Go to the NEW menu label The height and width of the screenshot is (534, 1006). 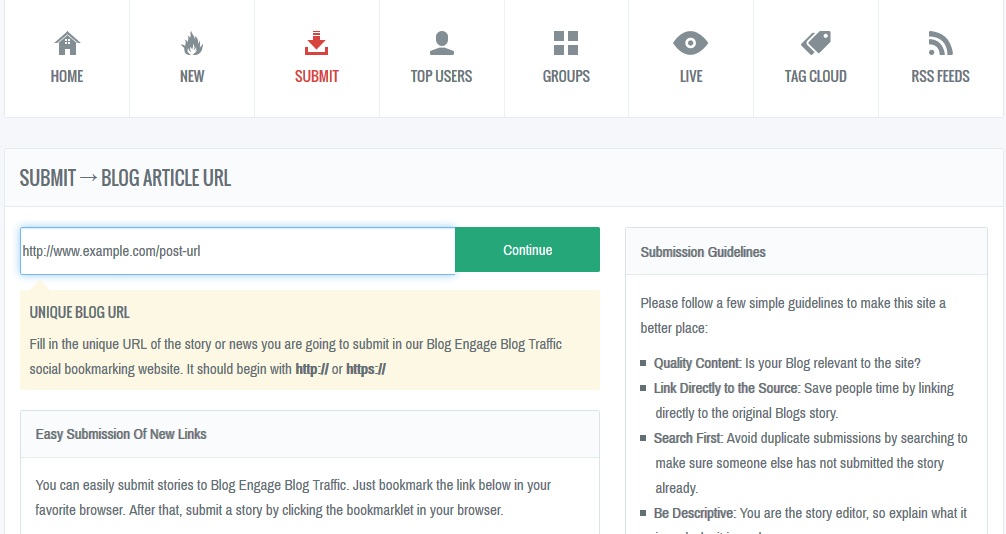coord(192,76)
